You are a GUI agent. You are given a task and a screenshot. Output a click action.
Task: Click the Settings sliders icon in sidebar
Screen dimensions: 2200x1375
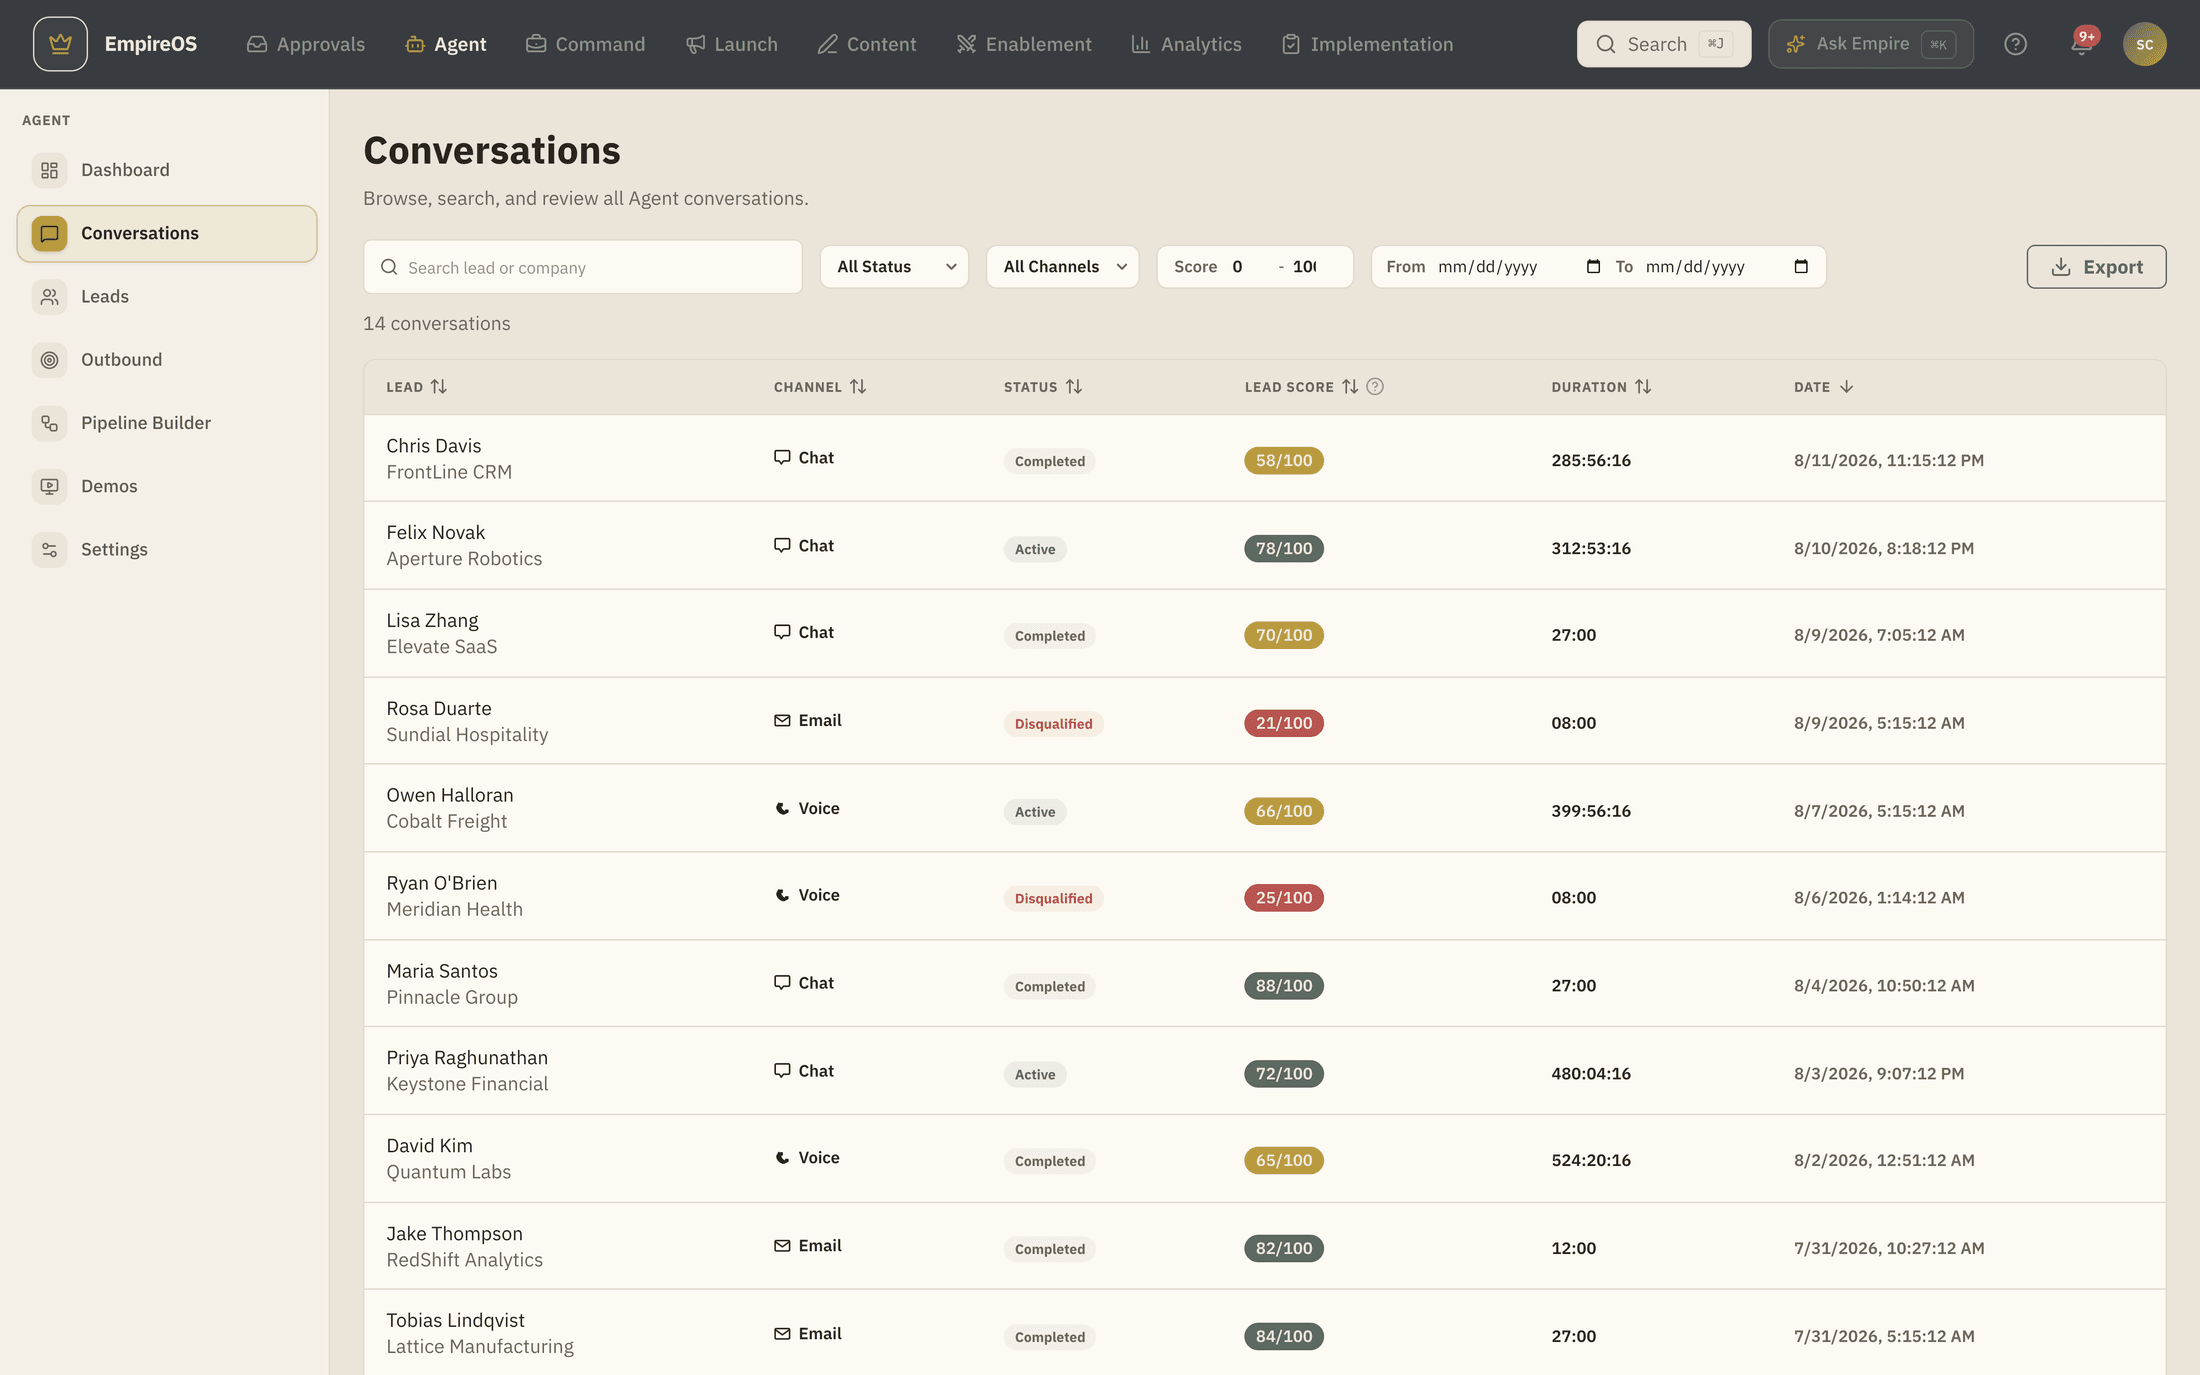(x=49, y=549)
